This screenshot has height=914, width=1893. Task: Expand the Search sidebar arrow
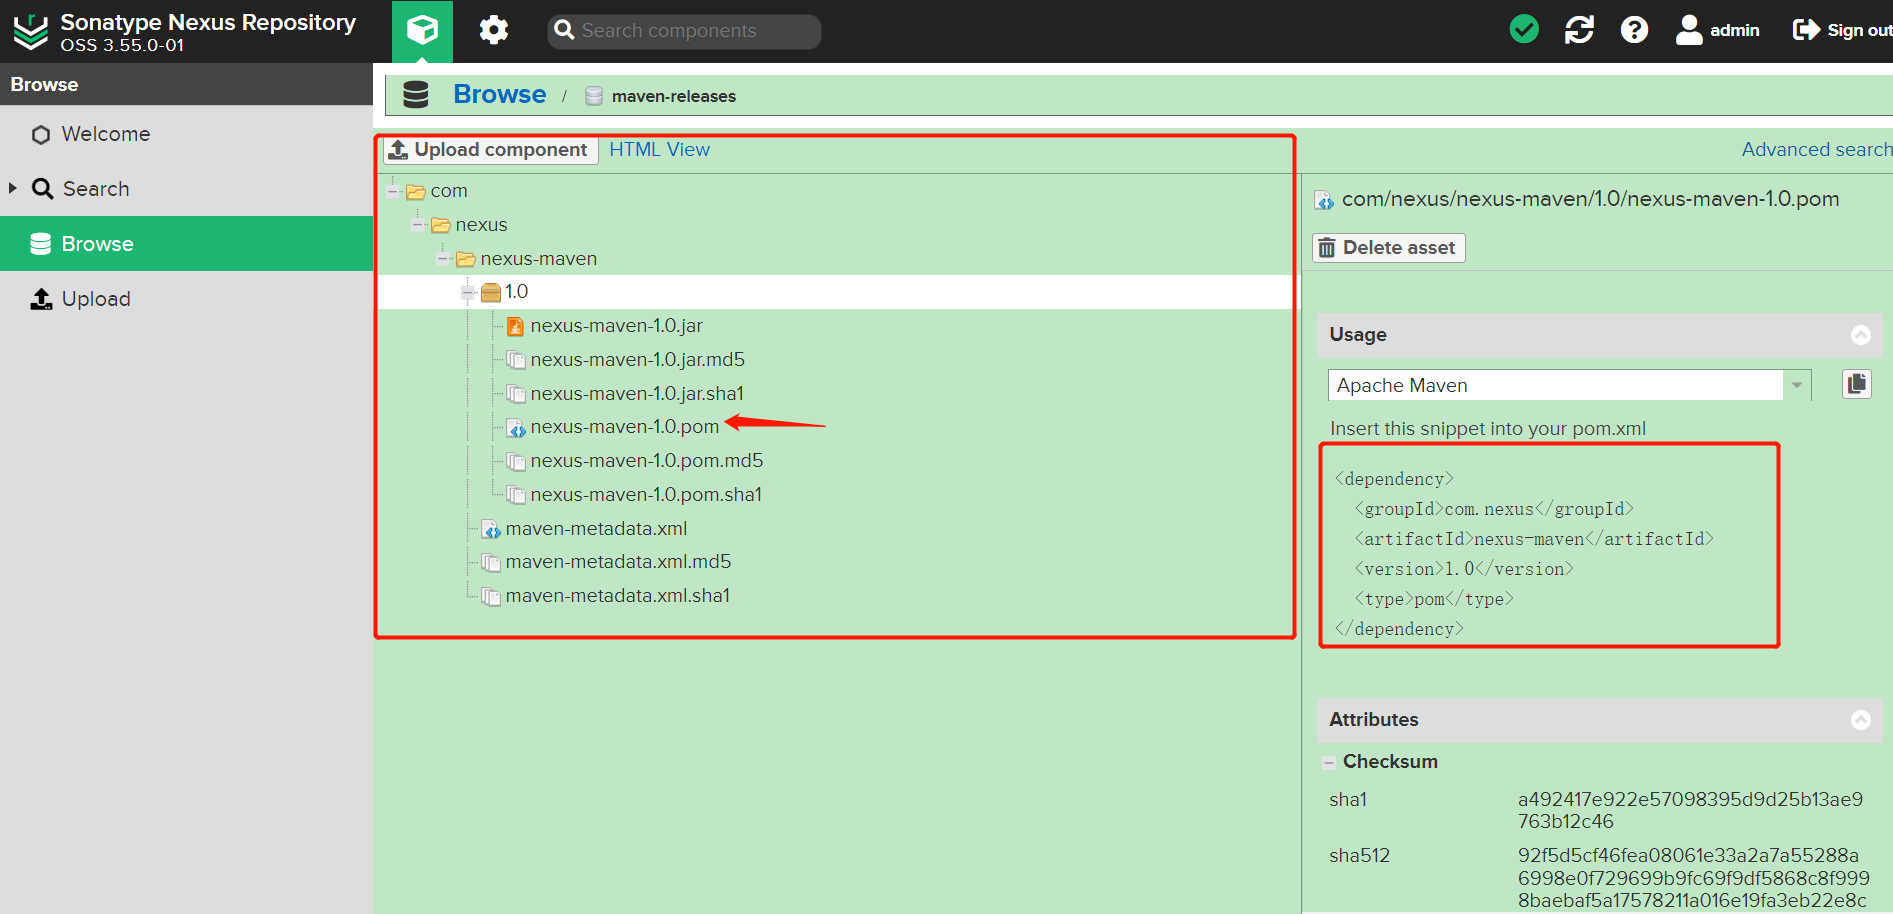point(13,188)
